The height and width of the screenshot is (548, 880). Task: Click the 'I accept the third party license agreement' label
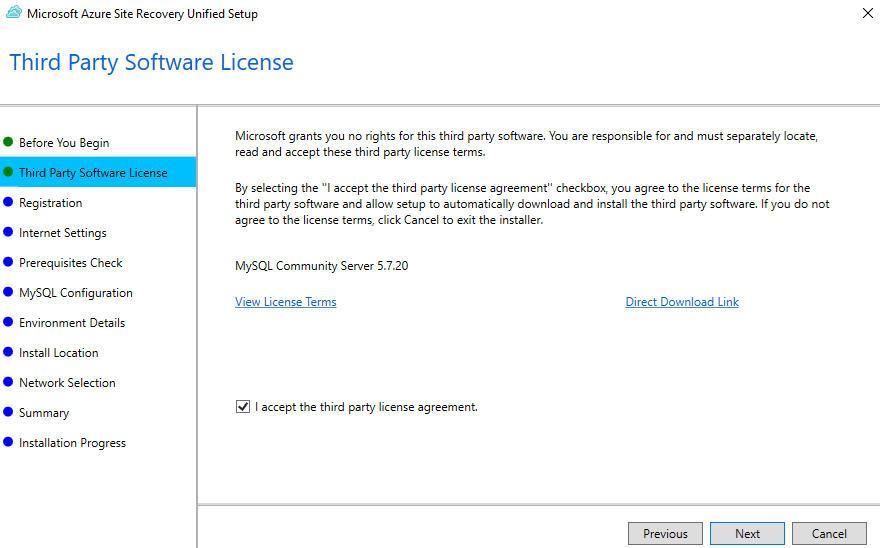click(366, 407)
